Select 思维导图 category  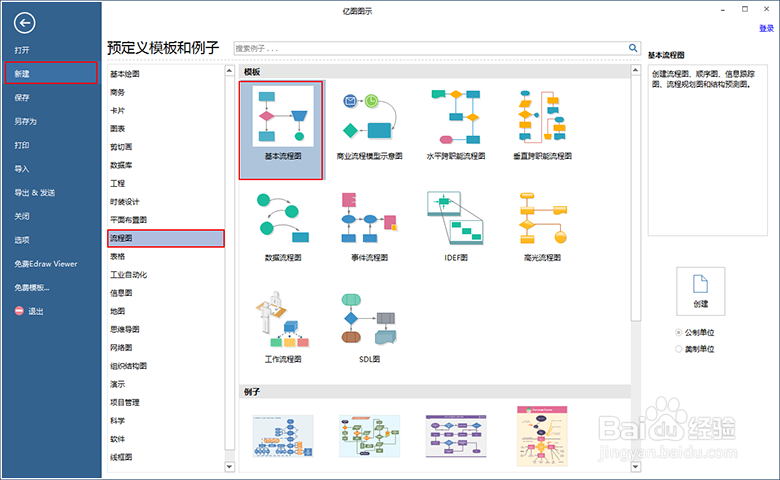125,329
